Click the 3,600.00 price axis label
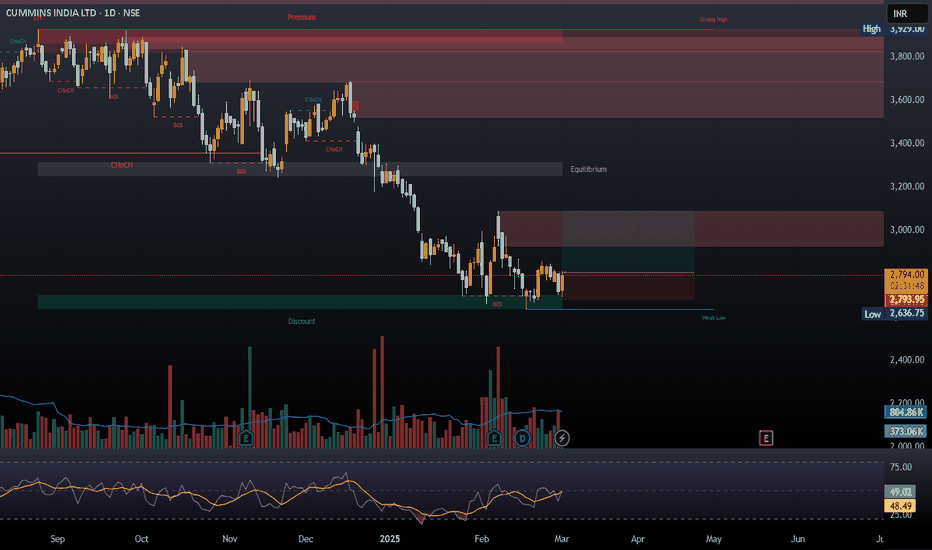932x550 pixels. 907,100
